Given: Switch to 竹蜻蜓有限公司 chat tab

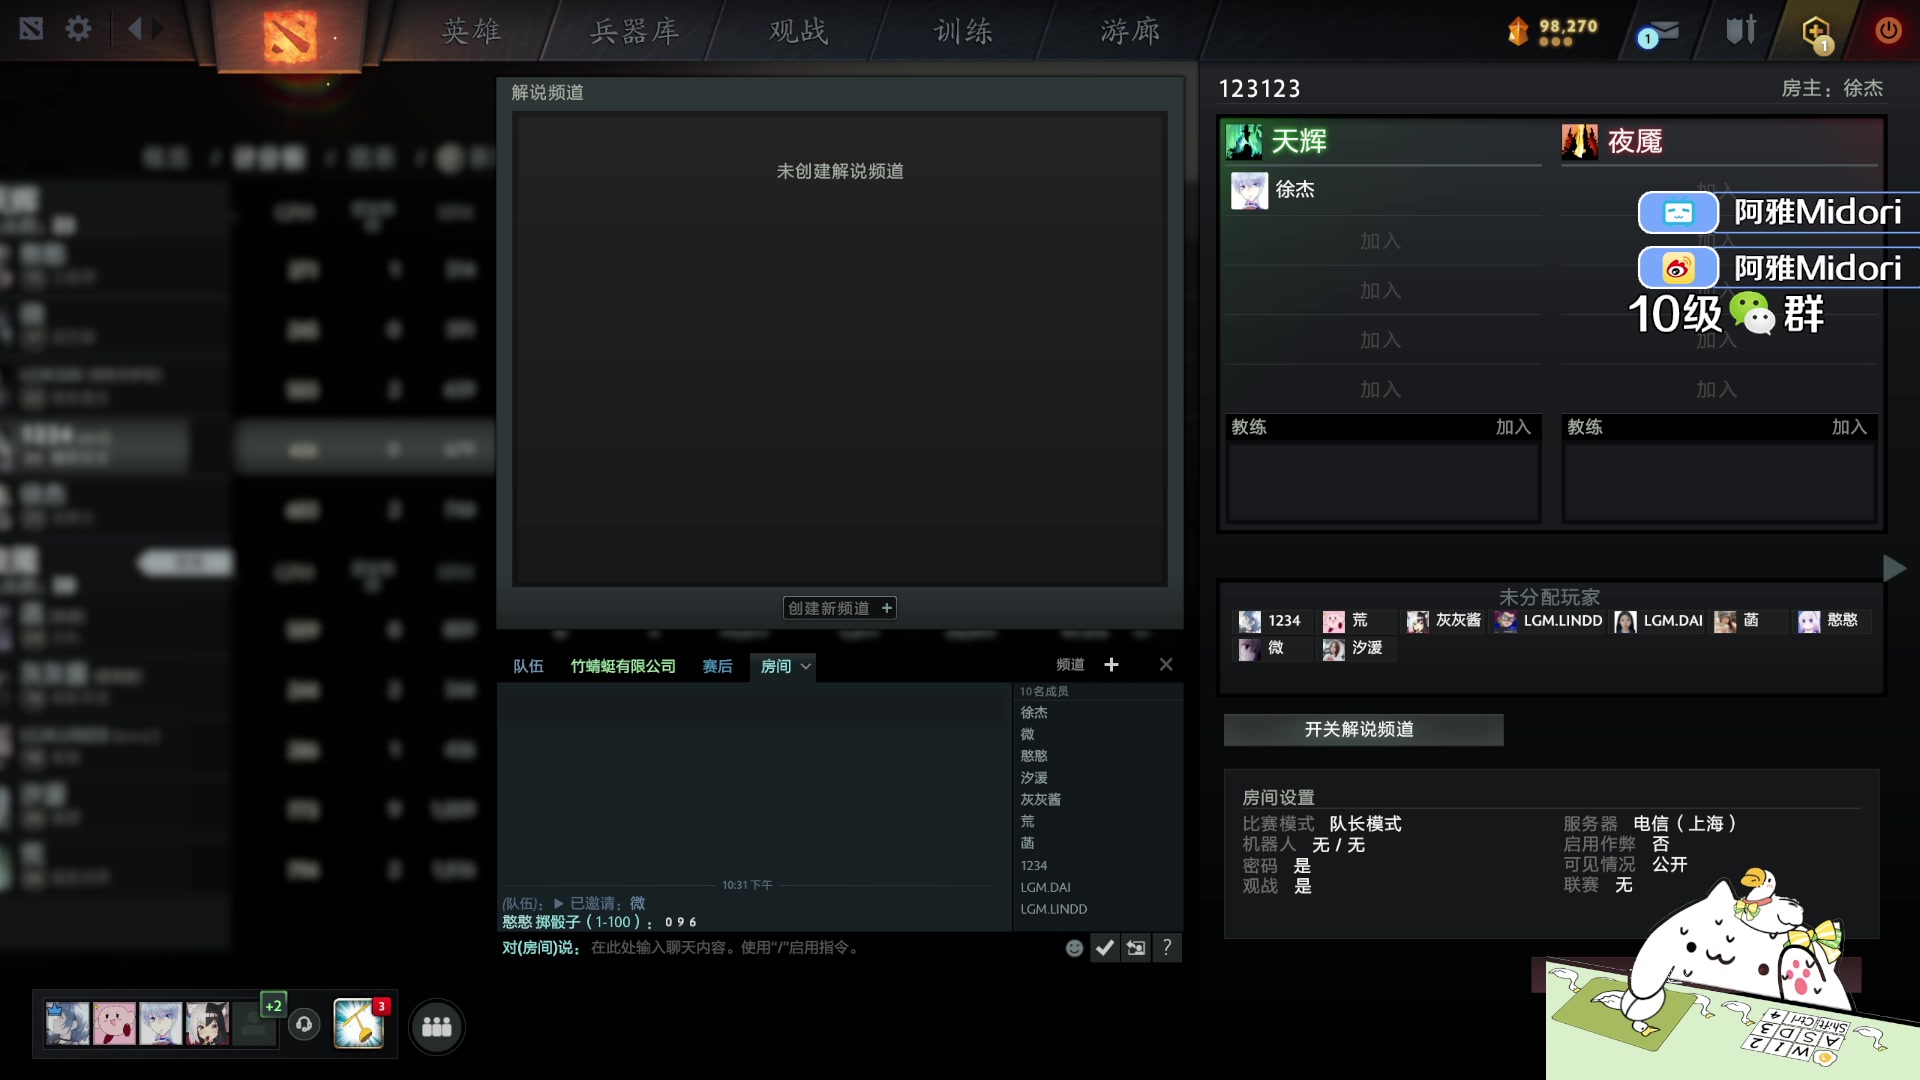Looking at the screenshot, I should [x=623, y=666].
